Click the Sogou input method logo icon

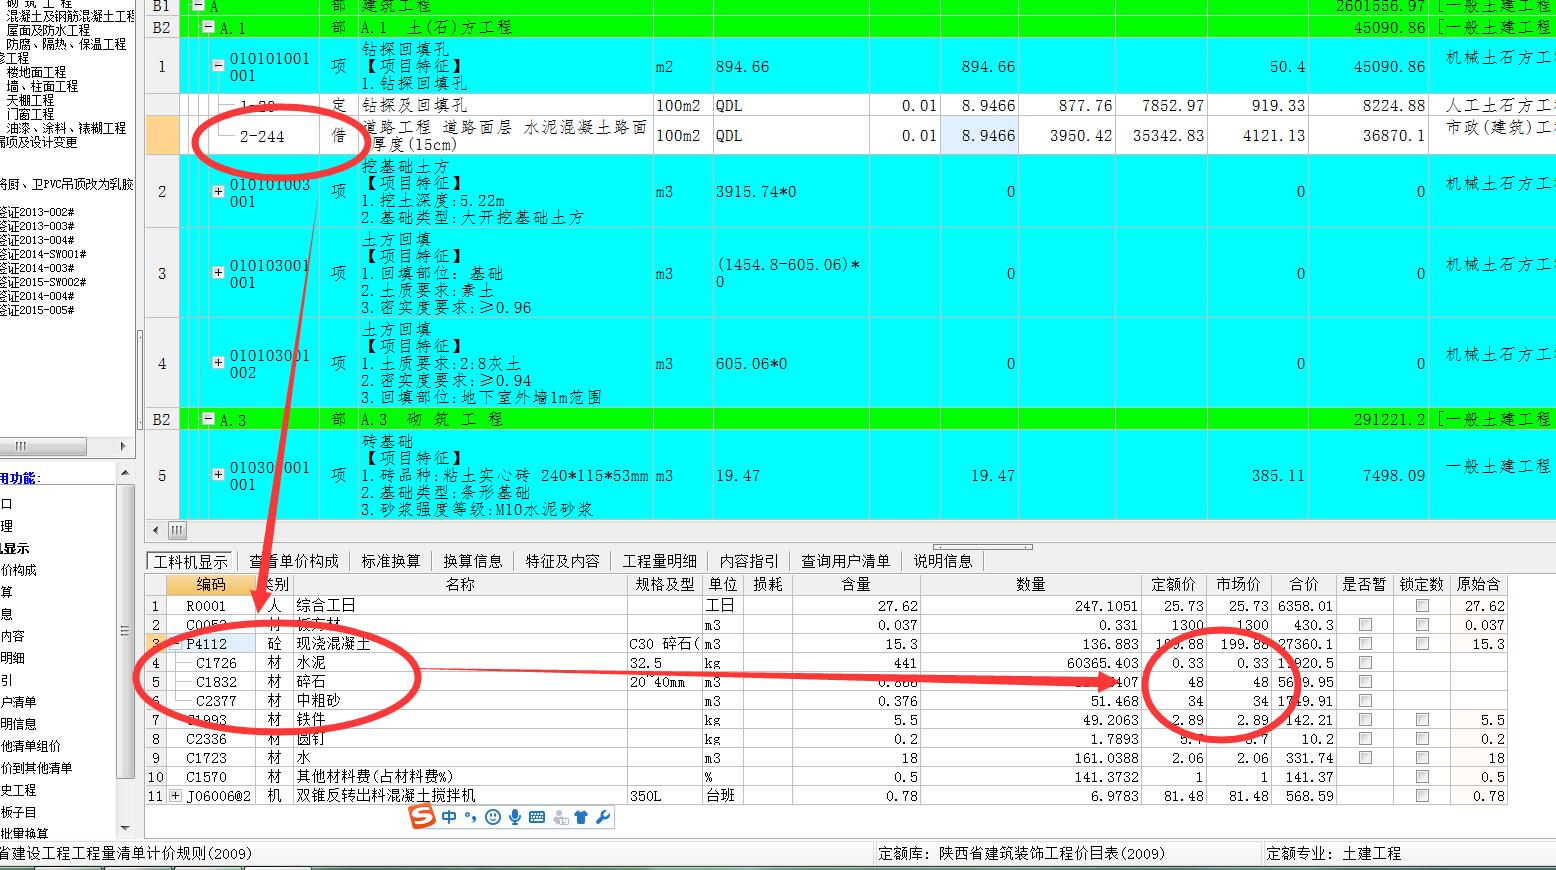[423, 817]
